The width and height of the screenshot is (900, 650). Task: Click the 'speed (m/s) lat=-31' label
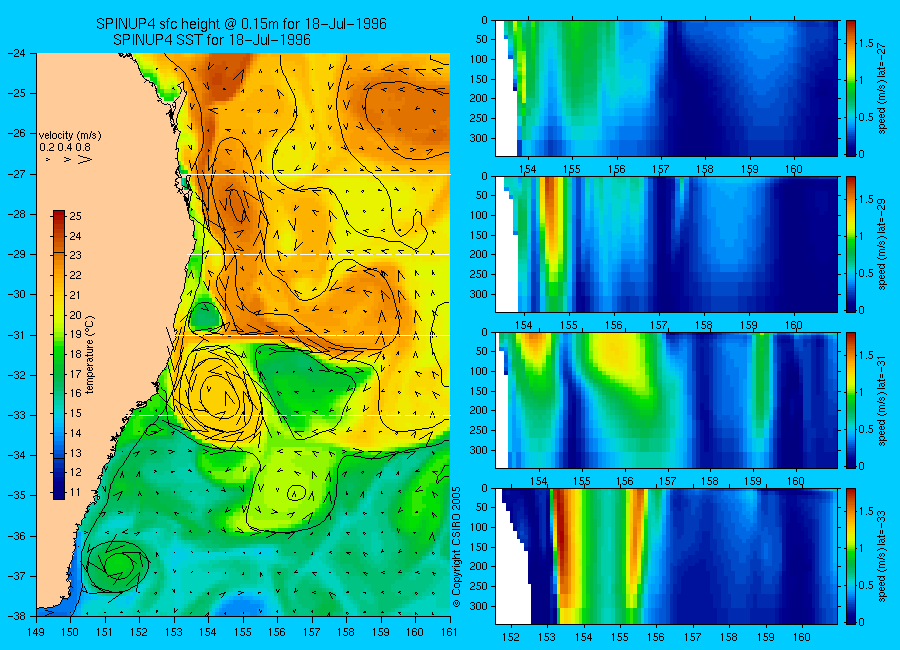pos(883,400)
